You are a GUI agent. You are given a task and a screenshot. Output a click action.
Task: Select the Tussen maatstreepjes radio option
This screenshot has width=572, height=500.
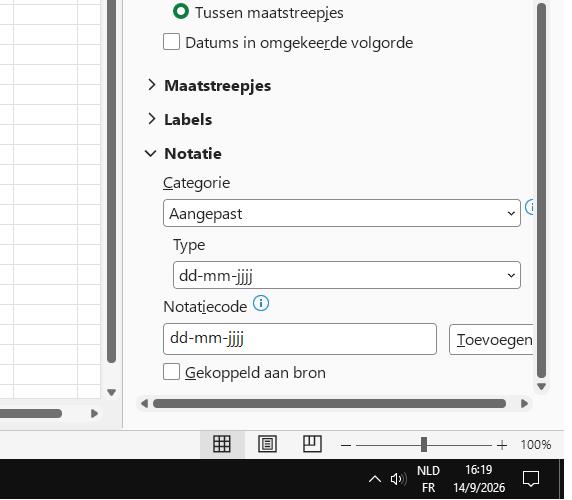pyautogui.click(x=181, y=11)
